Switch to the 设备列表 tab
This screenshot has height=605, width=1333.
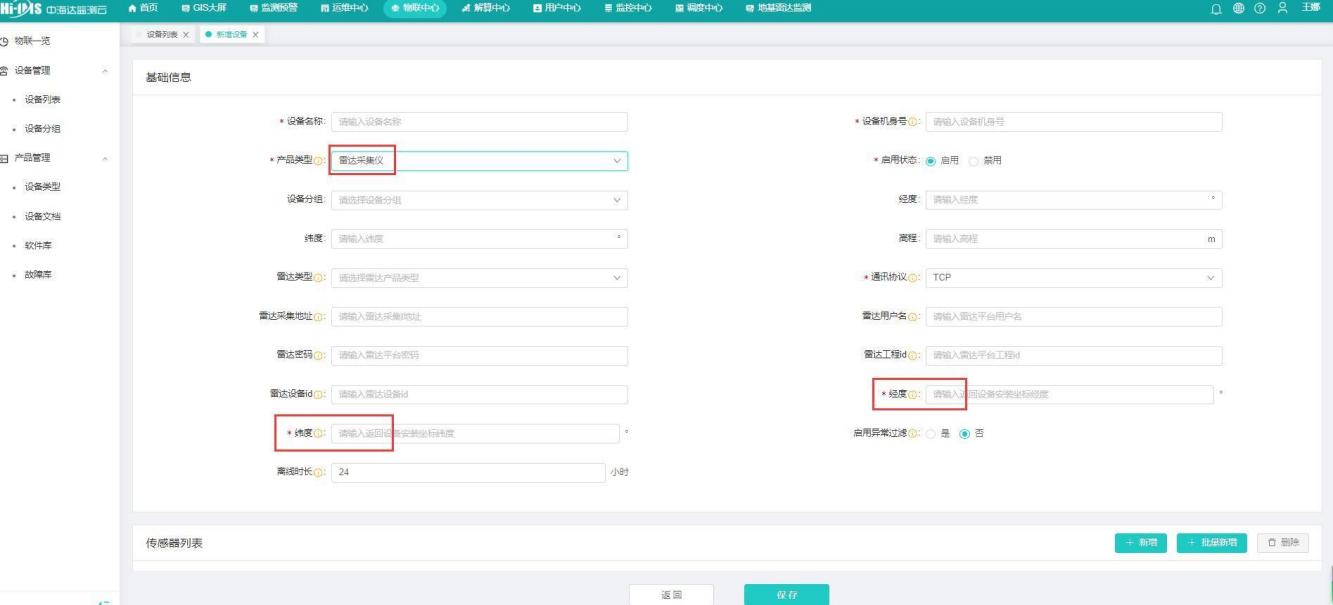pyautogui.click(x=160, y=35)
